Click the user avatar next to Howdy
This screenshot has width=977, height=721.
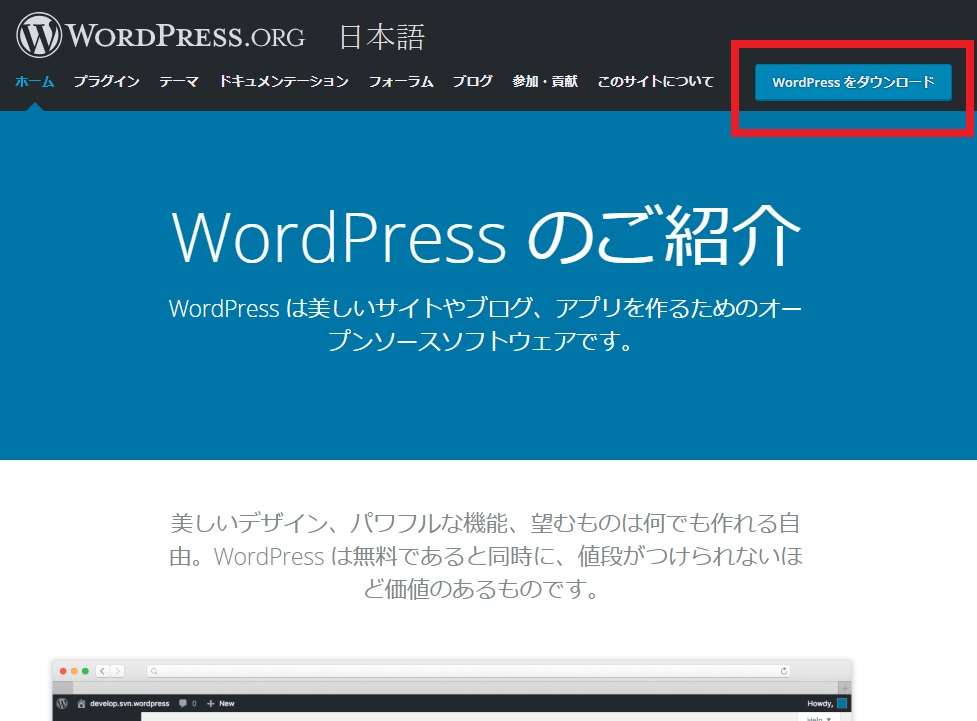pyautogui.click(x=842, y=704)
